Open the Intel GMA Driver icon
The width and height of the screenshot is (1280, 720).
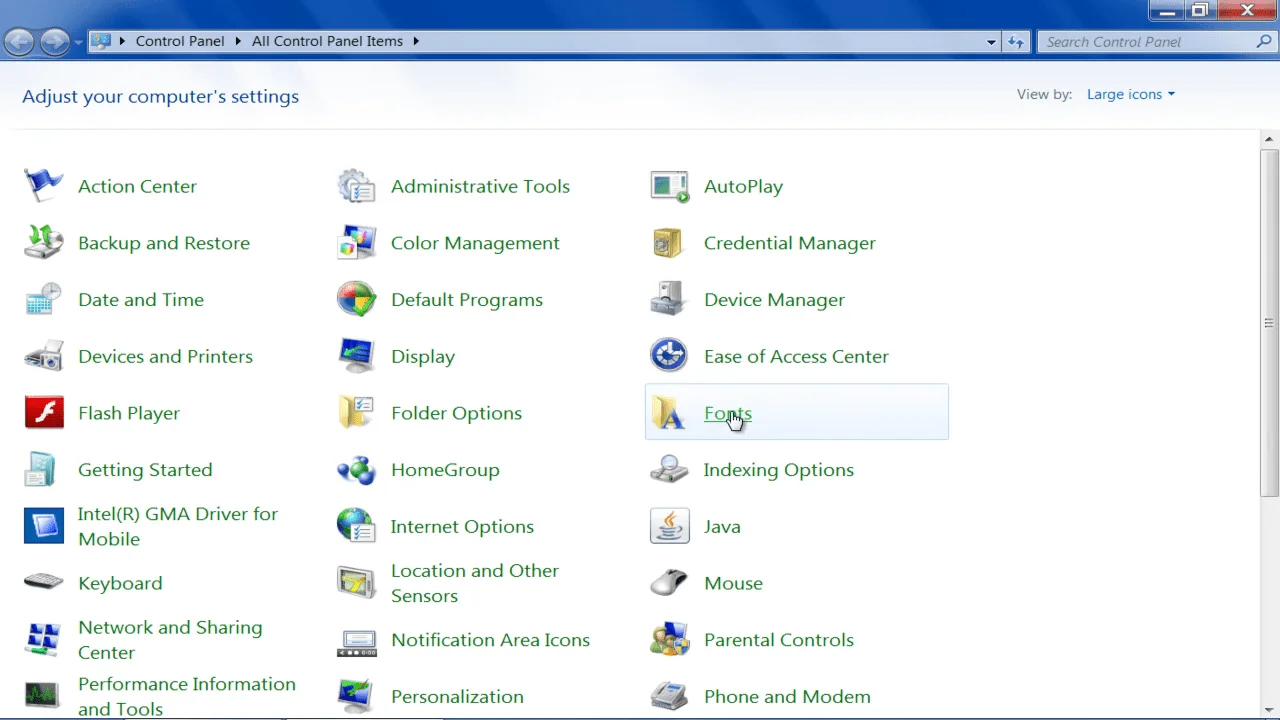pyautogui.click(x=44, y=526)
